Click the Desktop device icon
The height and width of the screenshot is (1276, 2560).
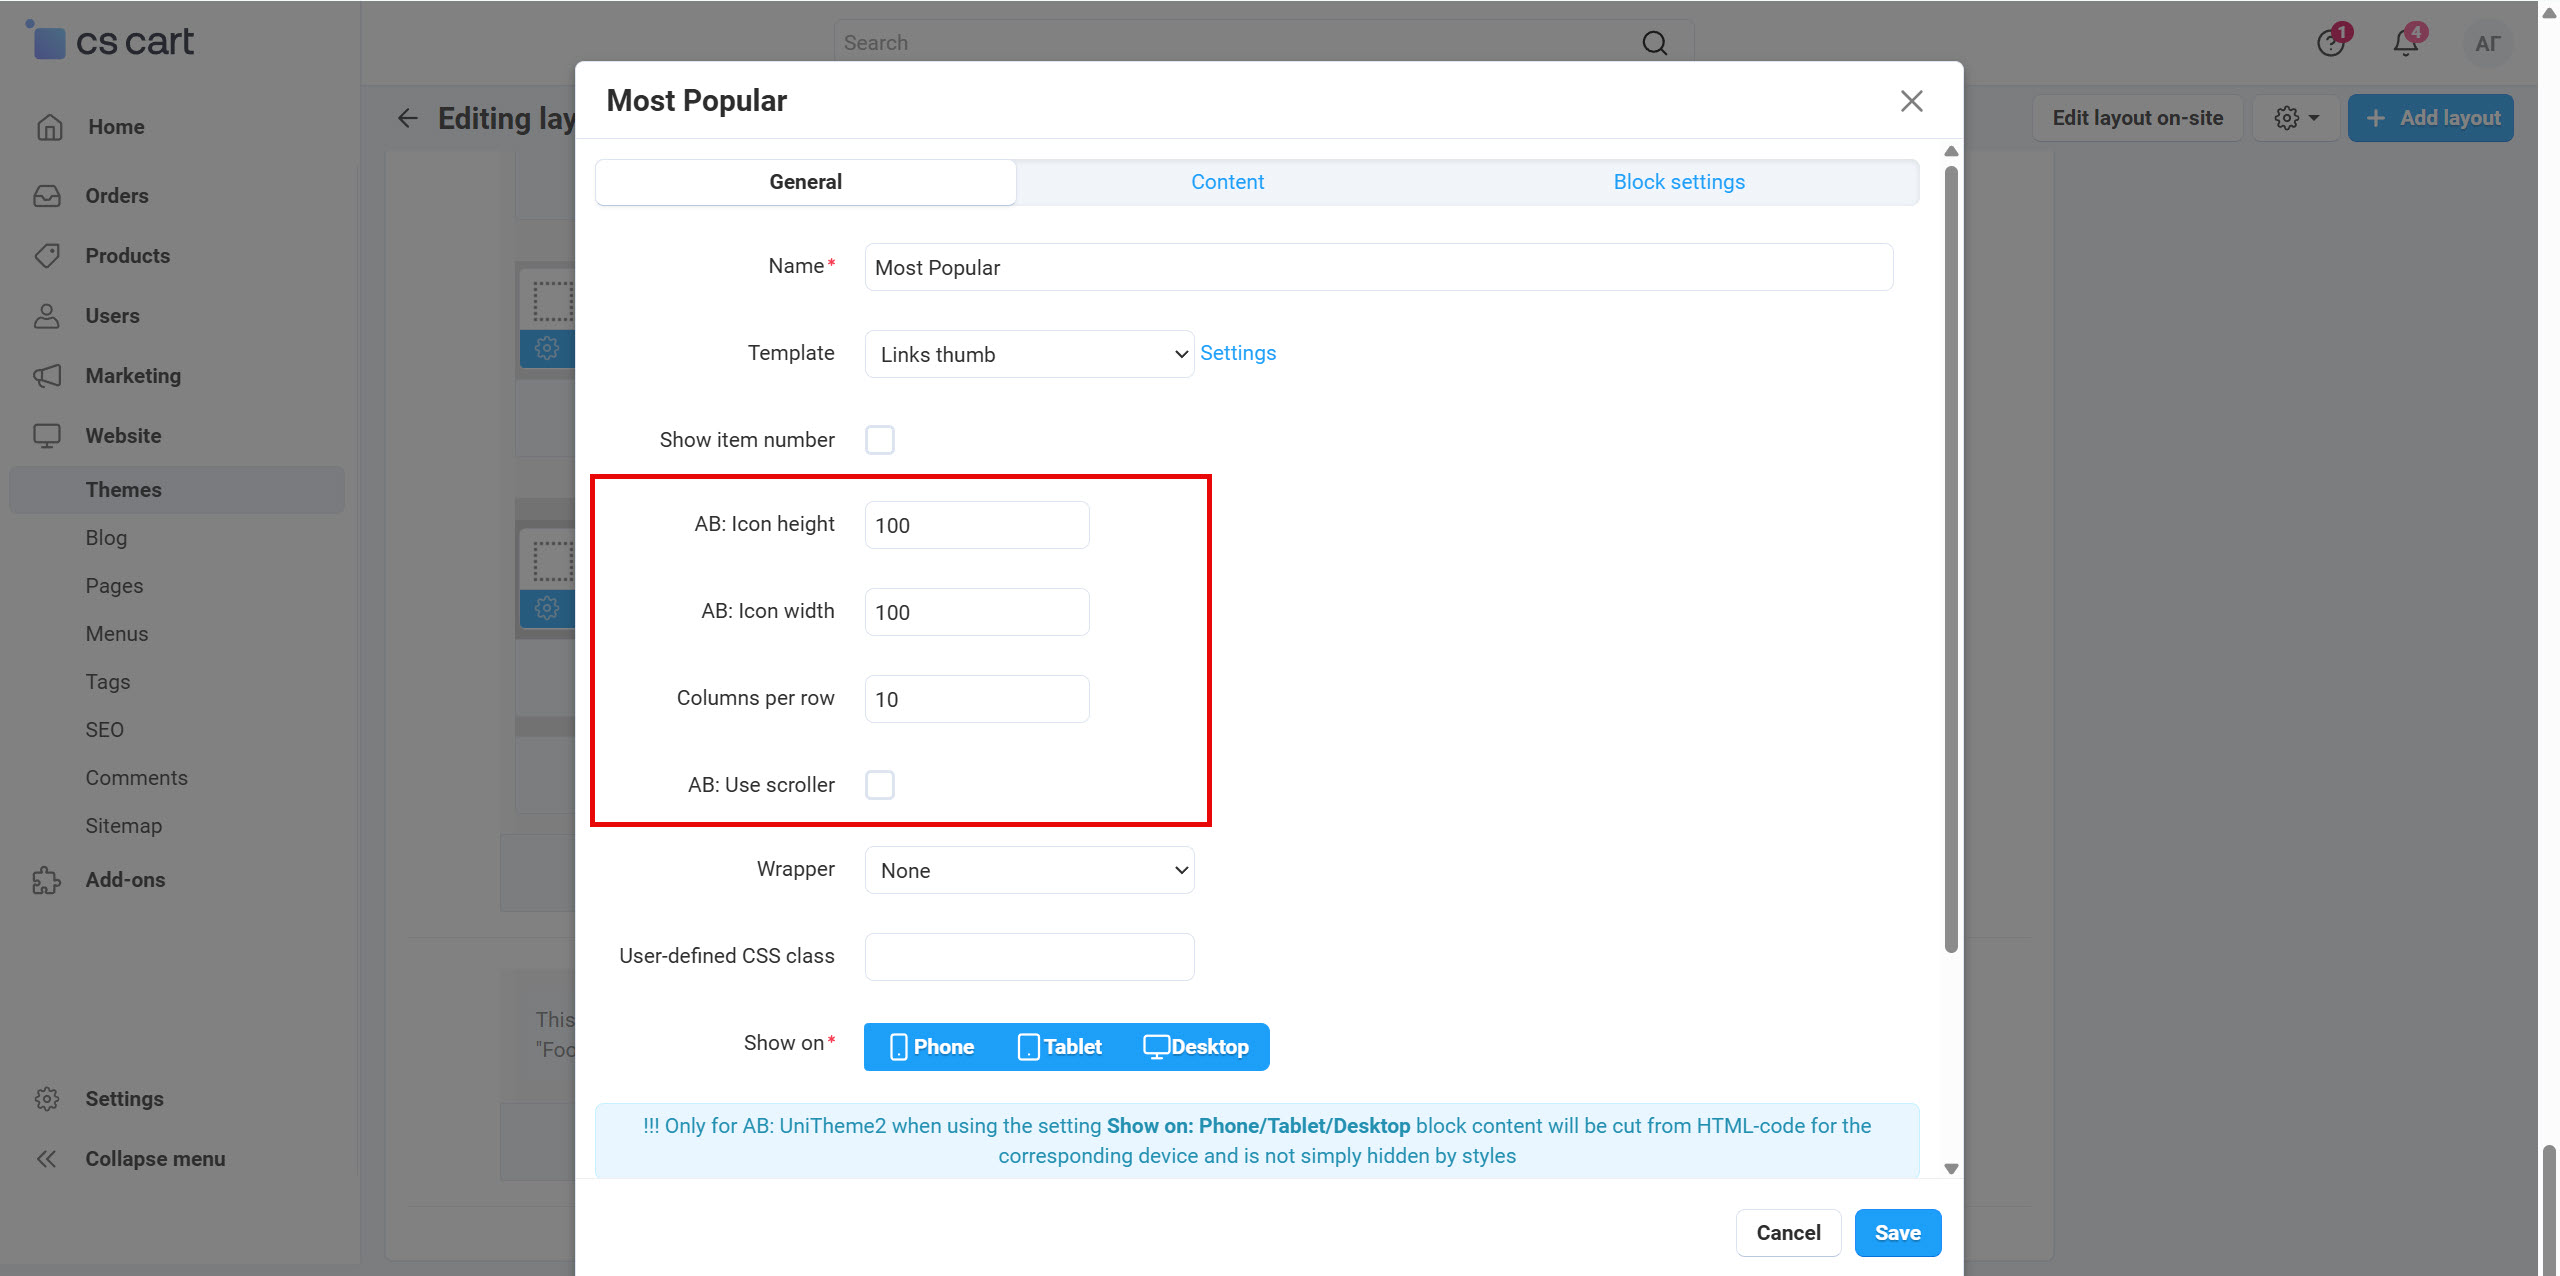point(1156,1047)
